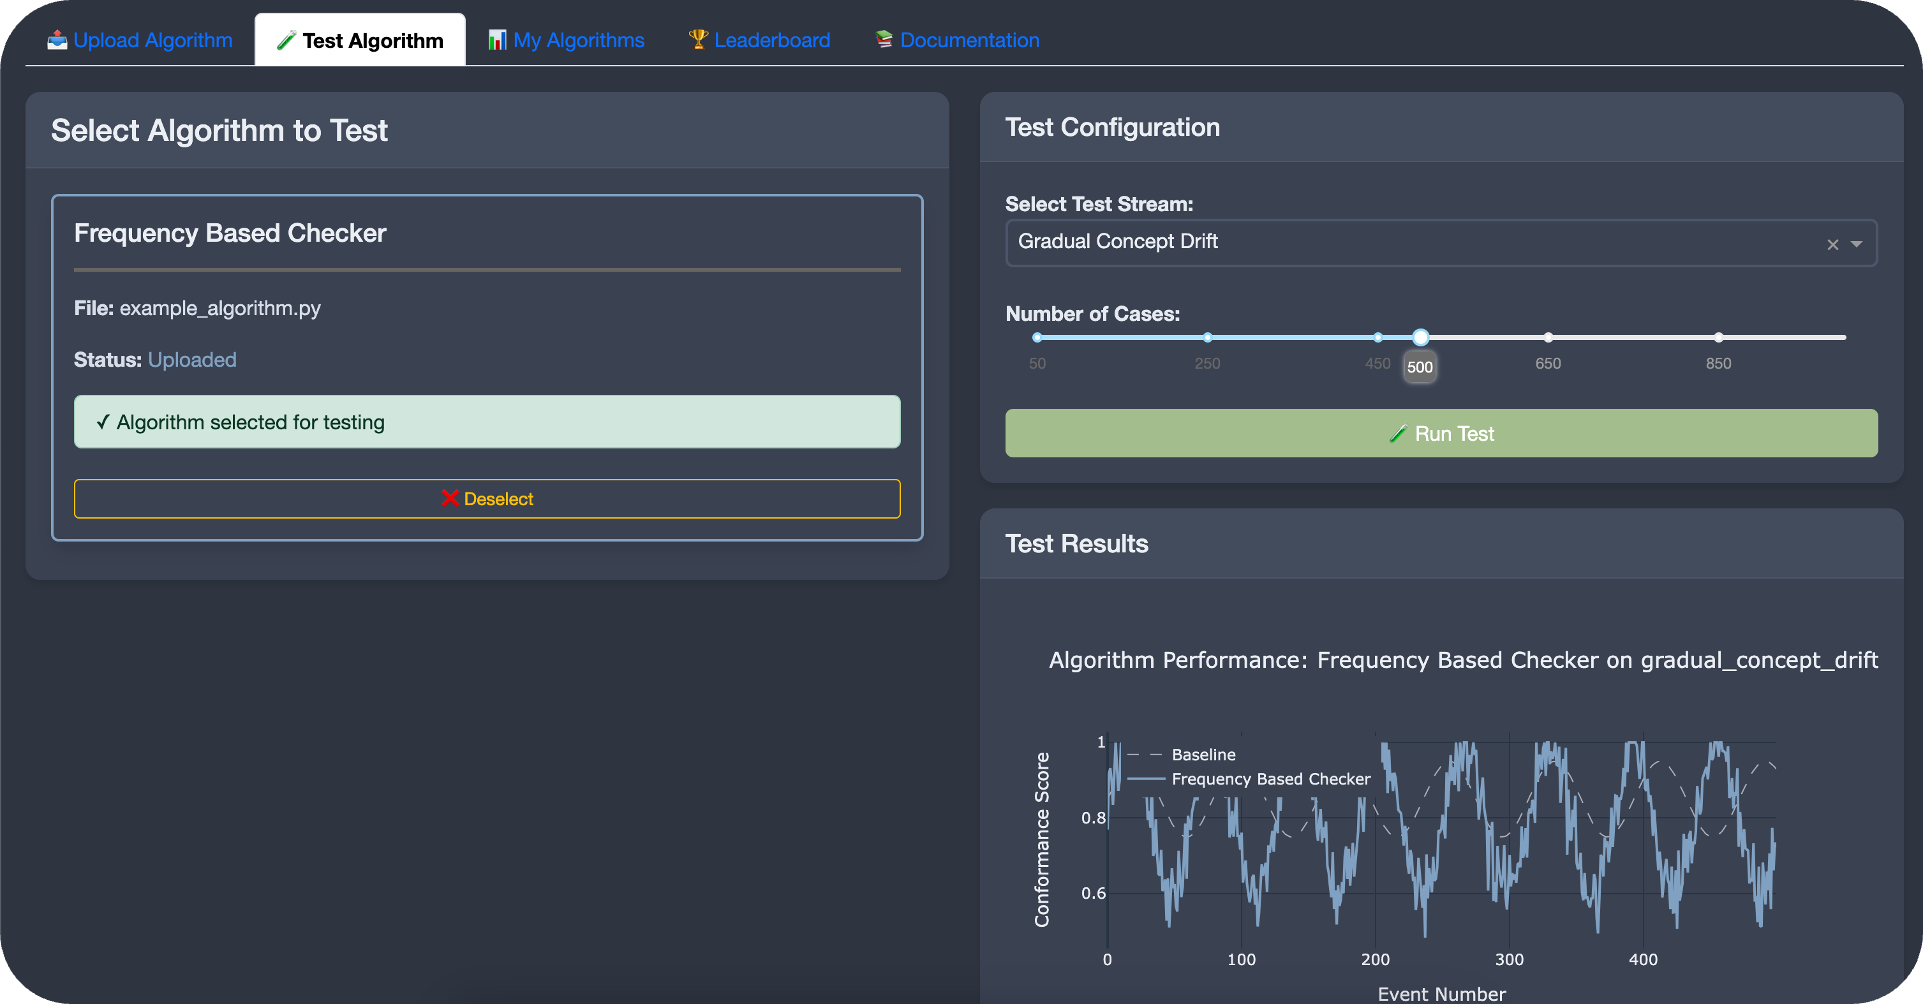Open the My Algorithms tab

578,40
